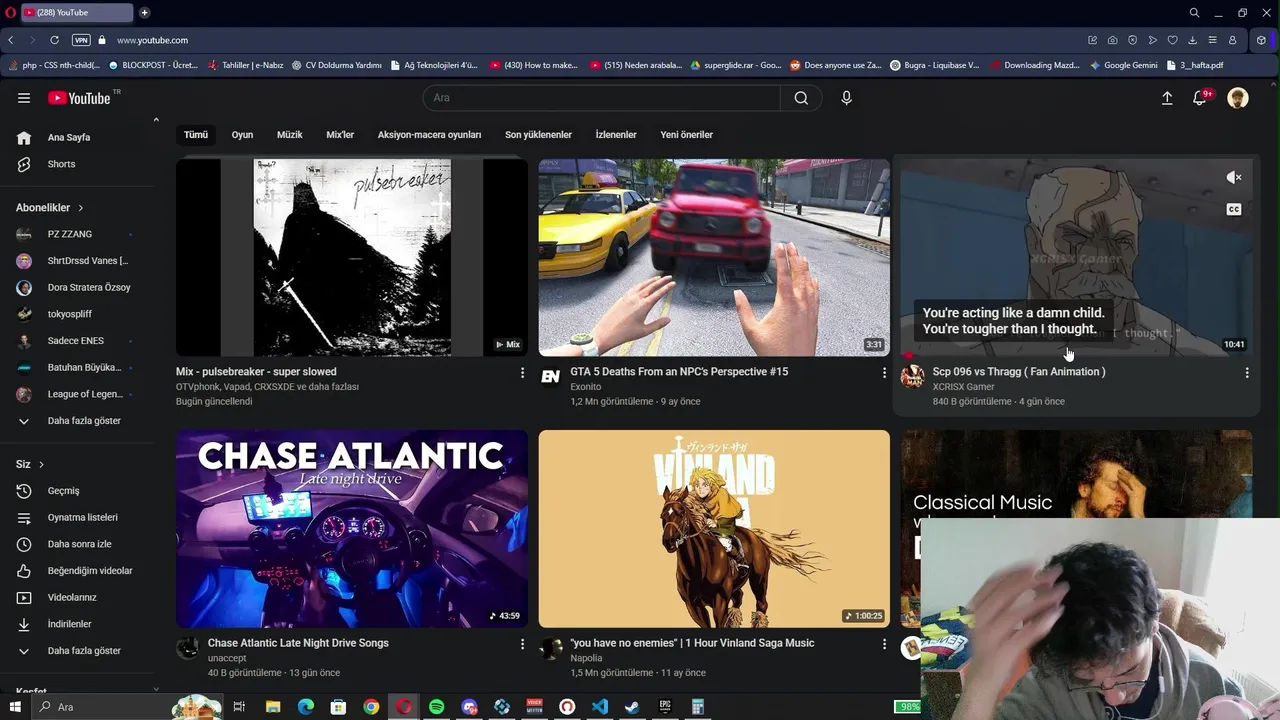Toggle captions CC on the preview video

tap(1234, 209)
